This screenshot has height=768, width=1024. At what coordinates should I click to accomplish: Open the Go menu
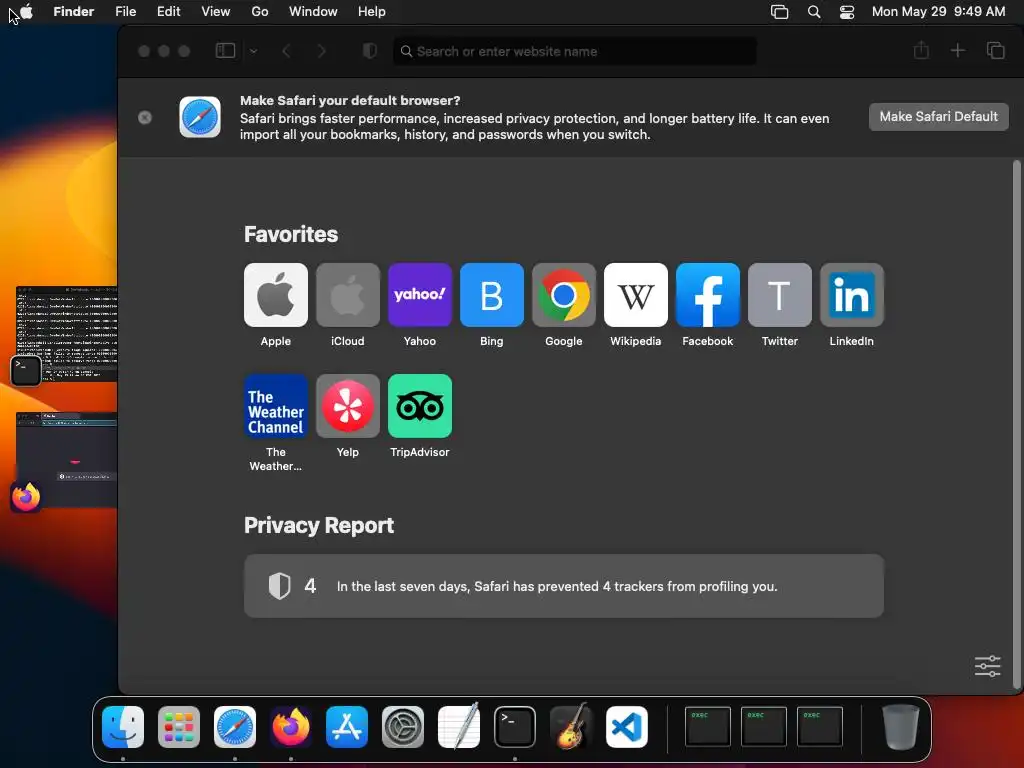point(260,12)
